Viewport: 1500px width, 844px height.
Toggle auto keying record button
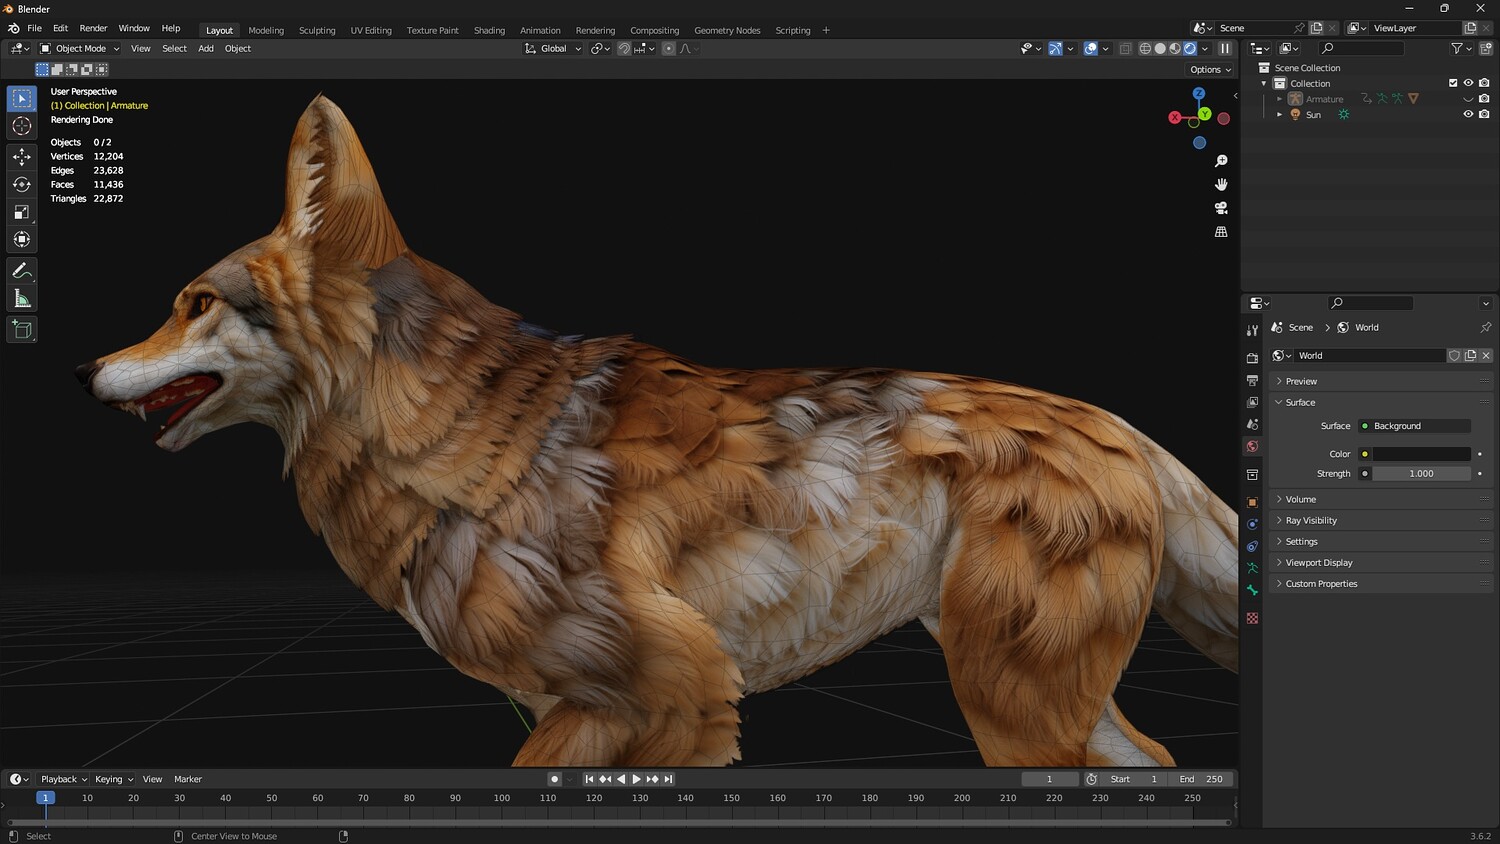[x=554, y=779]
